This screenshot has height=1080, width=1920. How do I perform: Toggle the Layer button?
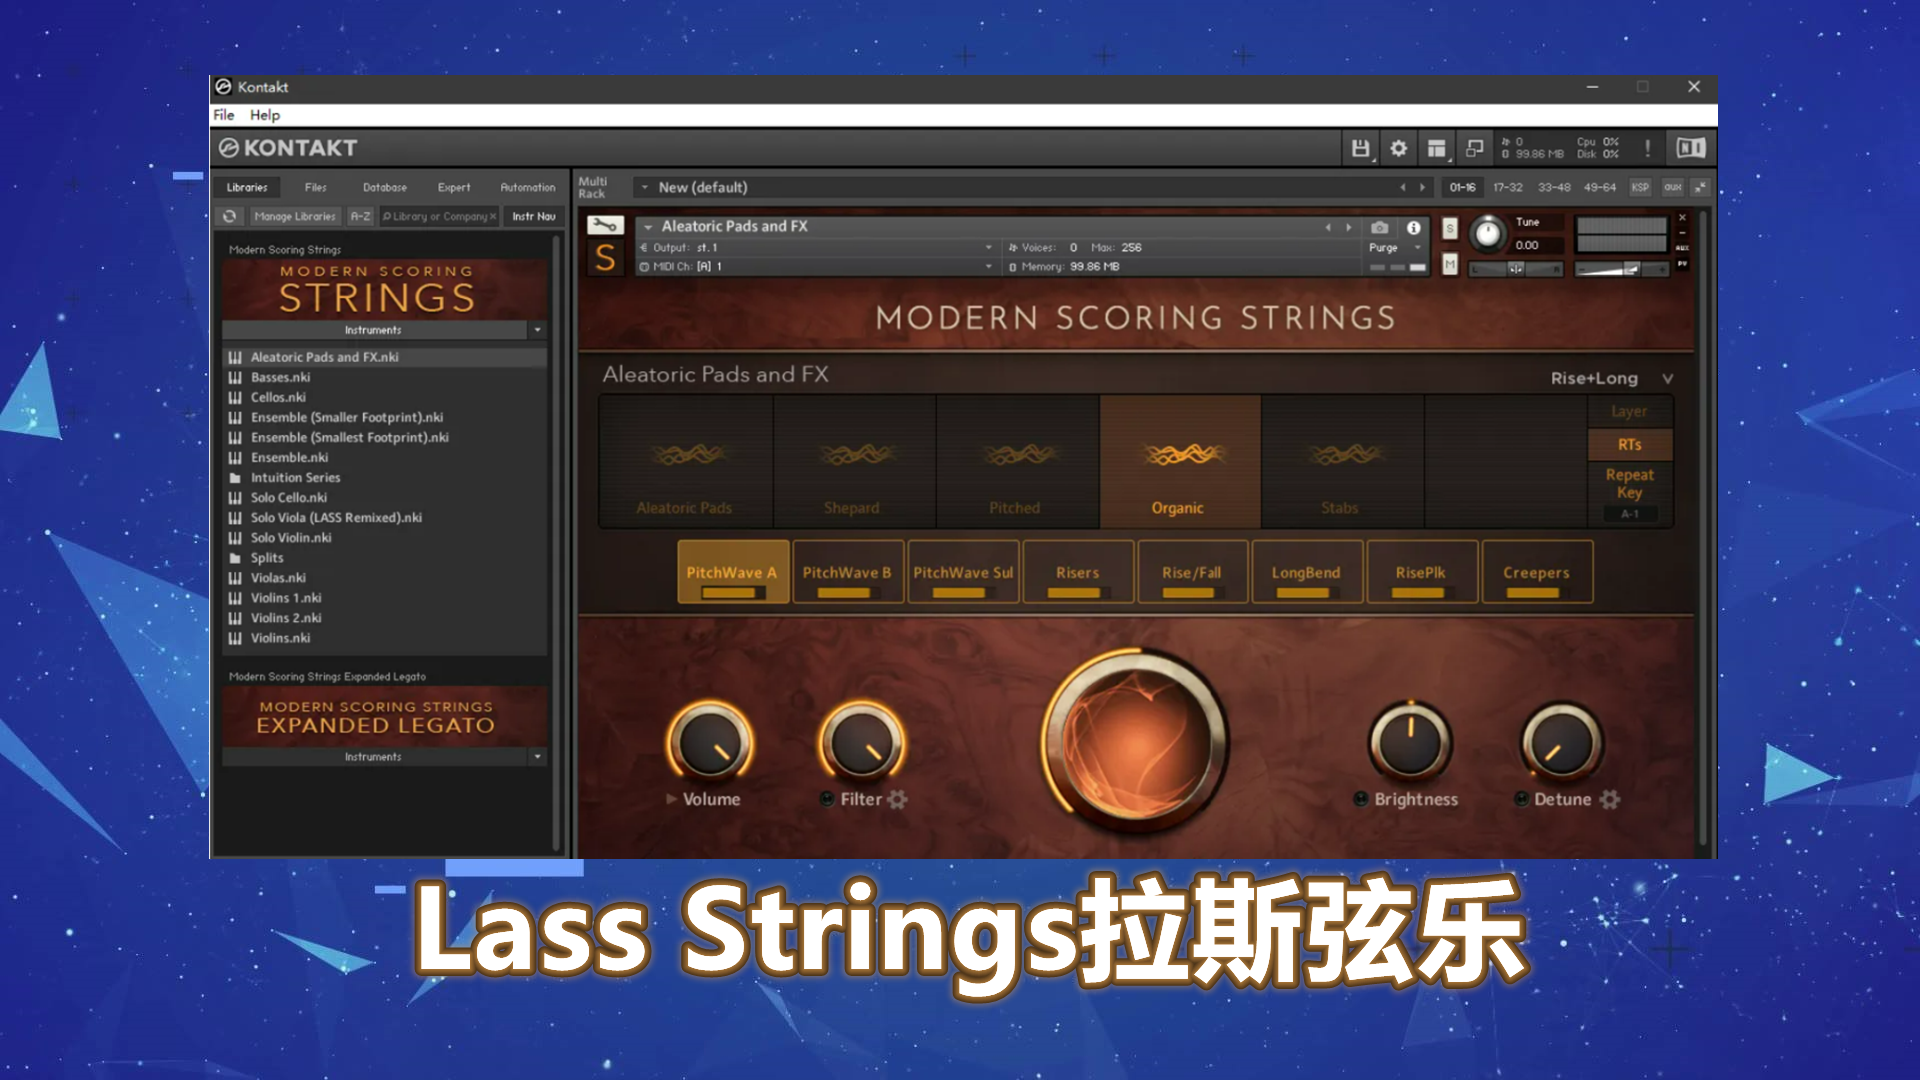click(1630, 411)
